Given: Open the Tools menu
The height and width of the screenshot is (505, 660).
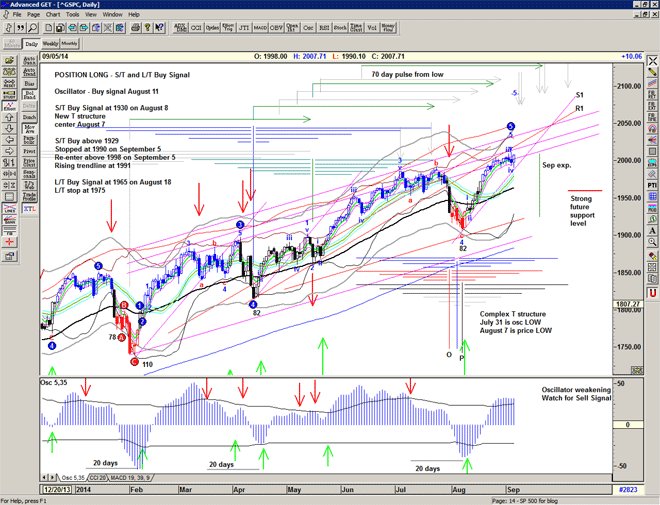Looking at the screenshot, I should pos(72,15).
